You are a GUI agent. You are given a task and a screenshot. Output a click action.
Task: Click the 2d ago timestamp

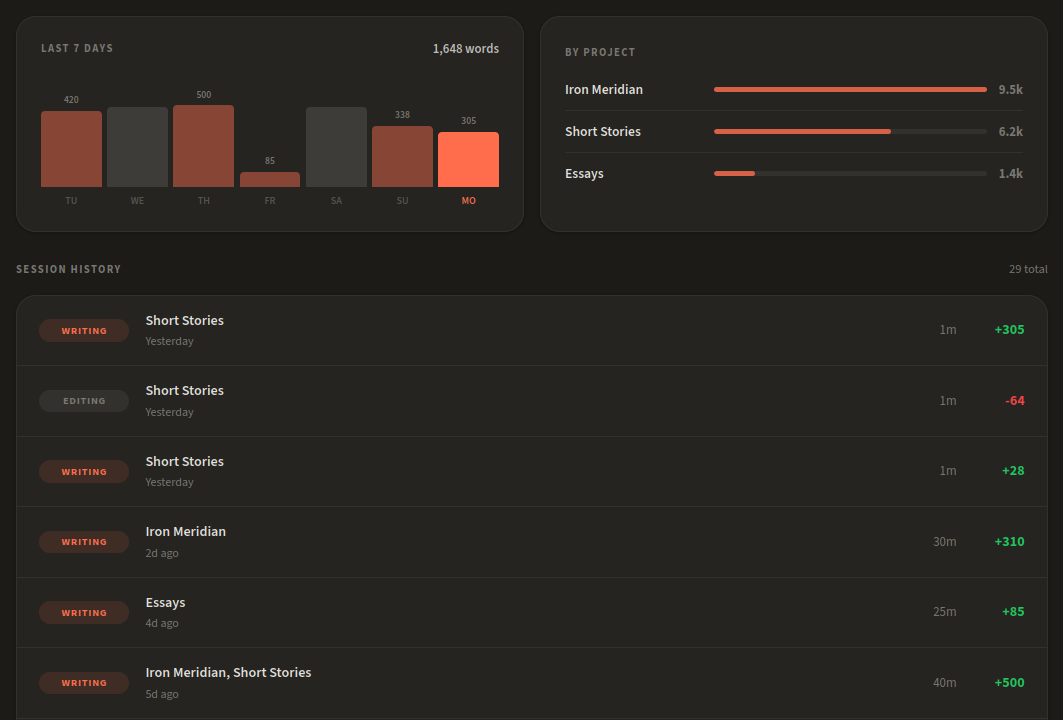[x=161, y=553]
